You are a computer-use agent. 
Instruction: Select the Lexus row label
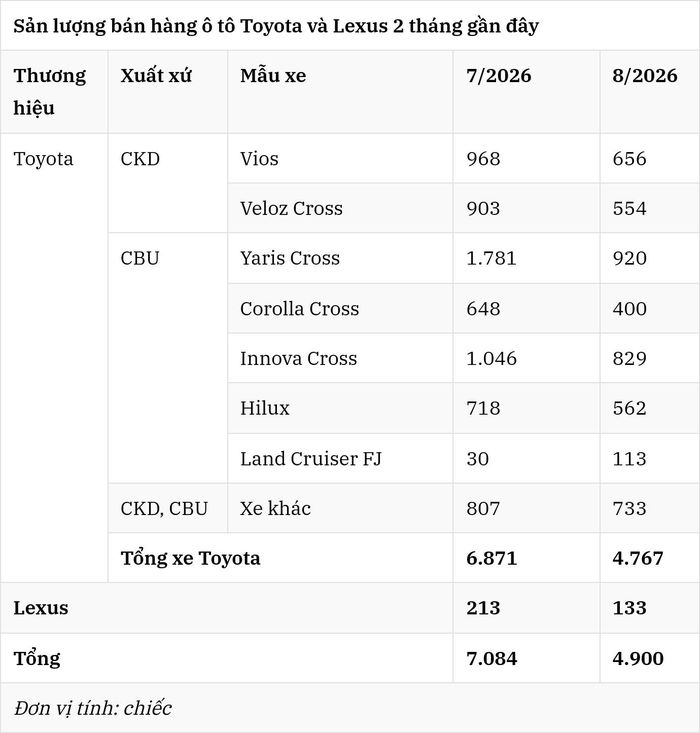tap(41, 608)
